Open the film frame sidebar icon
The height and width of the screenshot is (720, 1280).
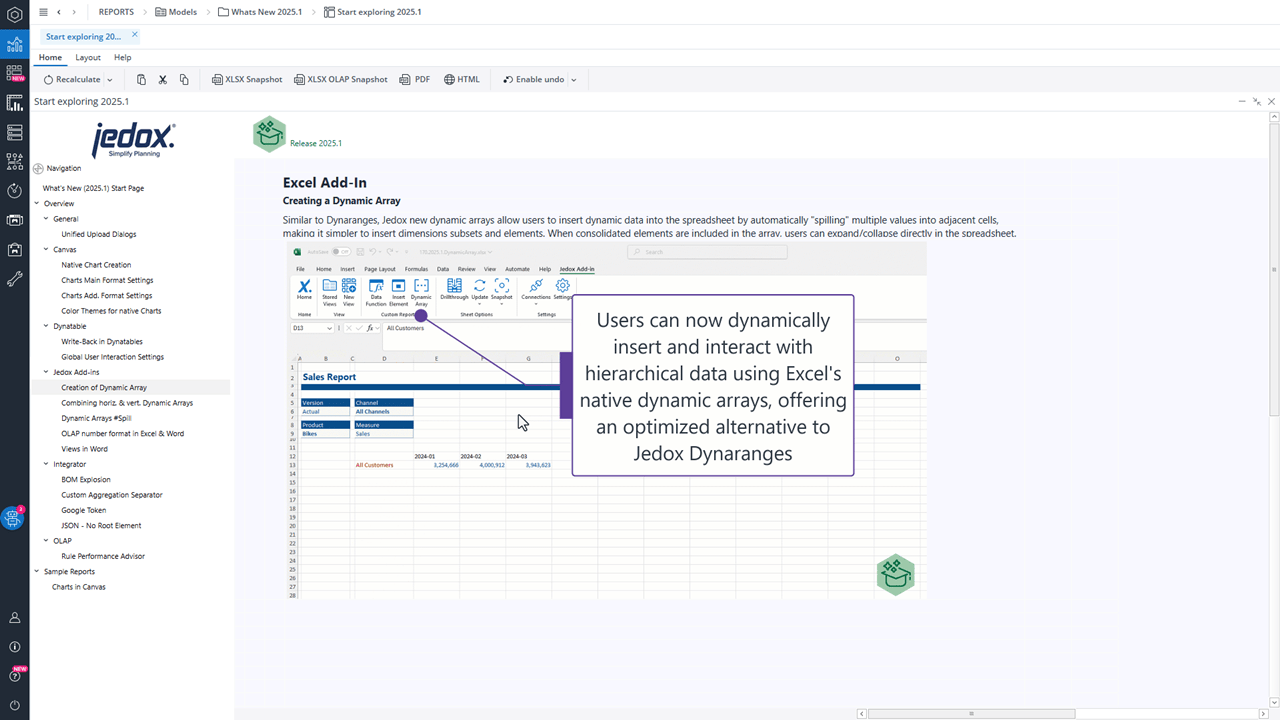[x=14, y=219]
